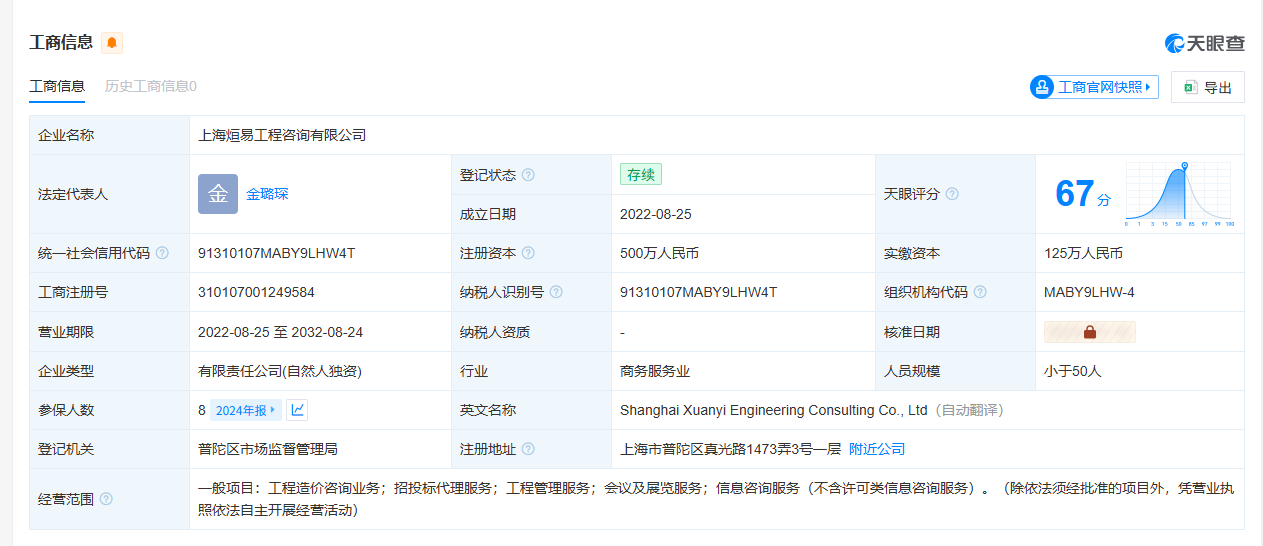Click the help icon beside 组织机构代码
This screenshot has width=1263, height=546.
coord(980,292)
